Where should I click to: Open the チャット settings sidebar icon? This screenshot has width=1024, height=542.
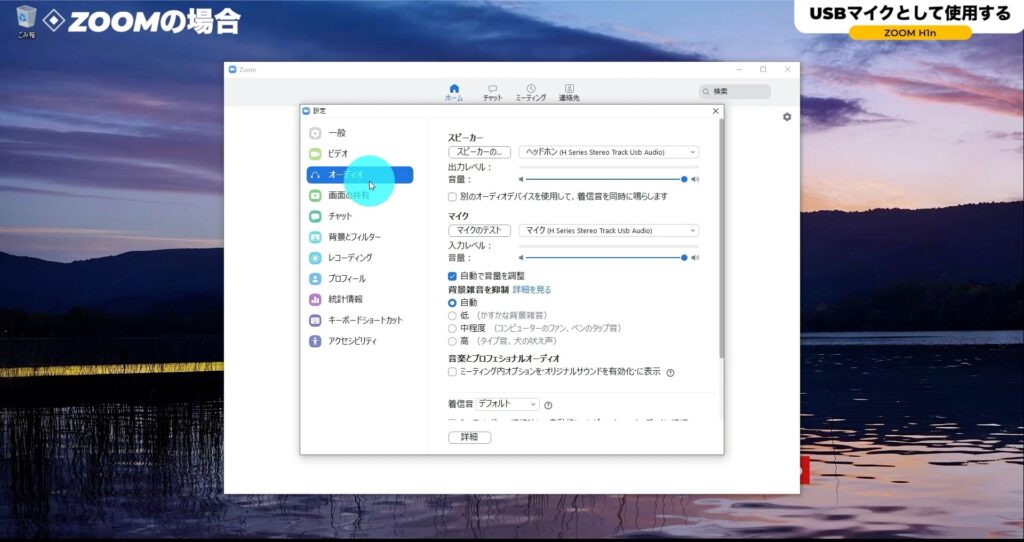pos(315,216)
